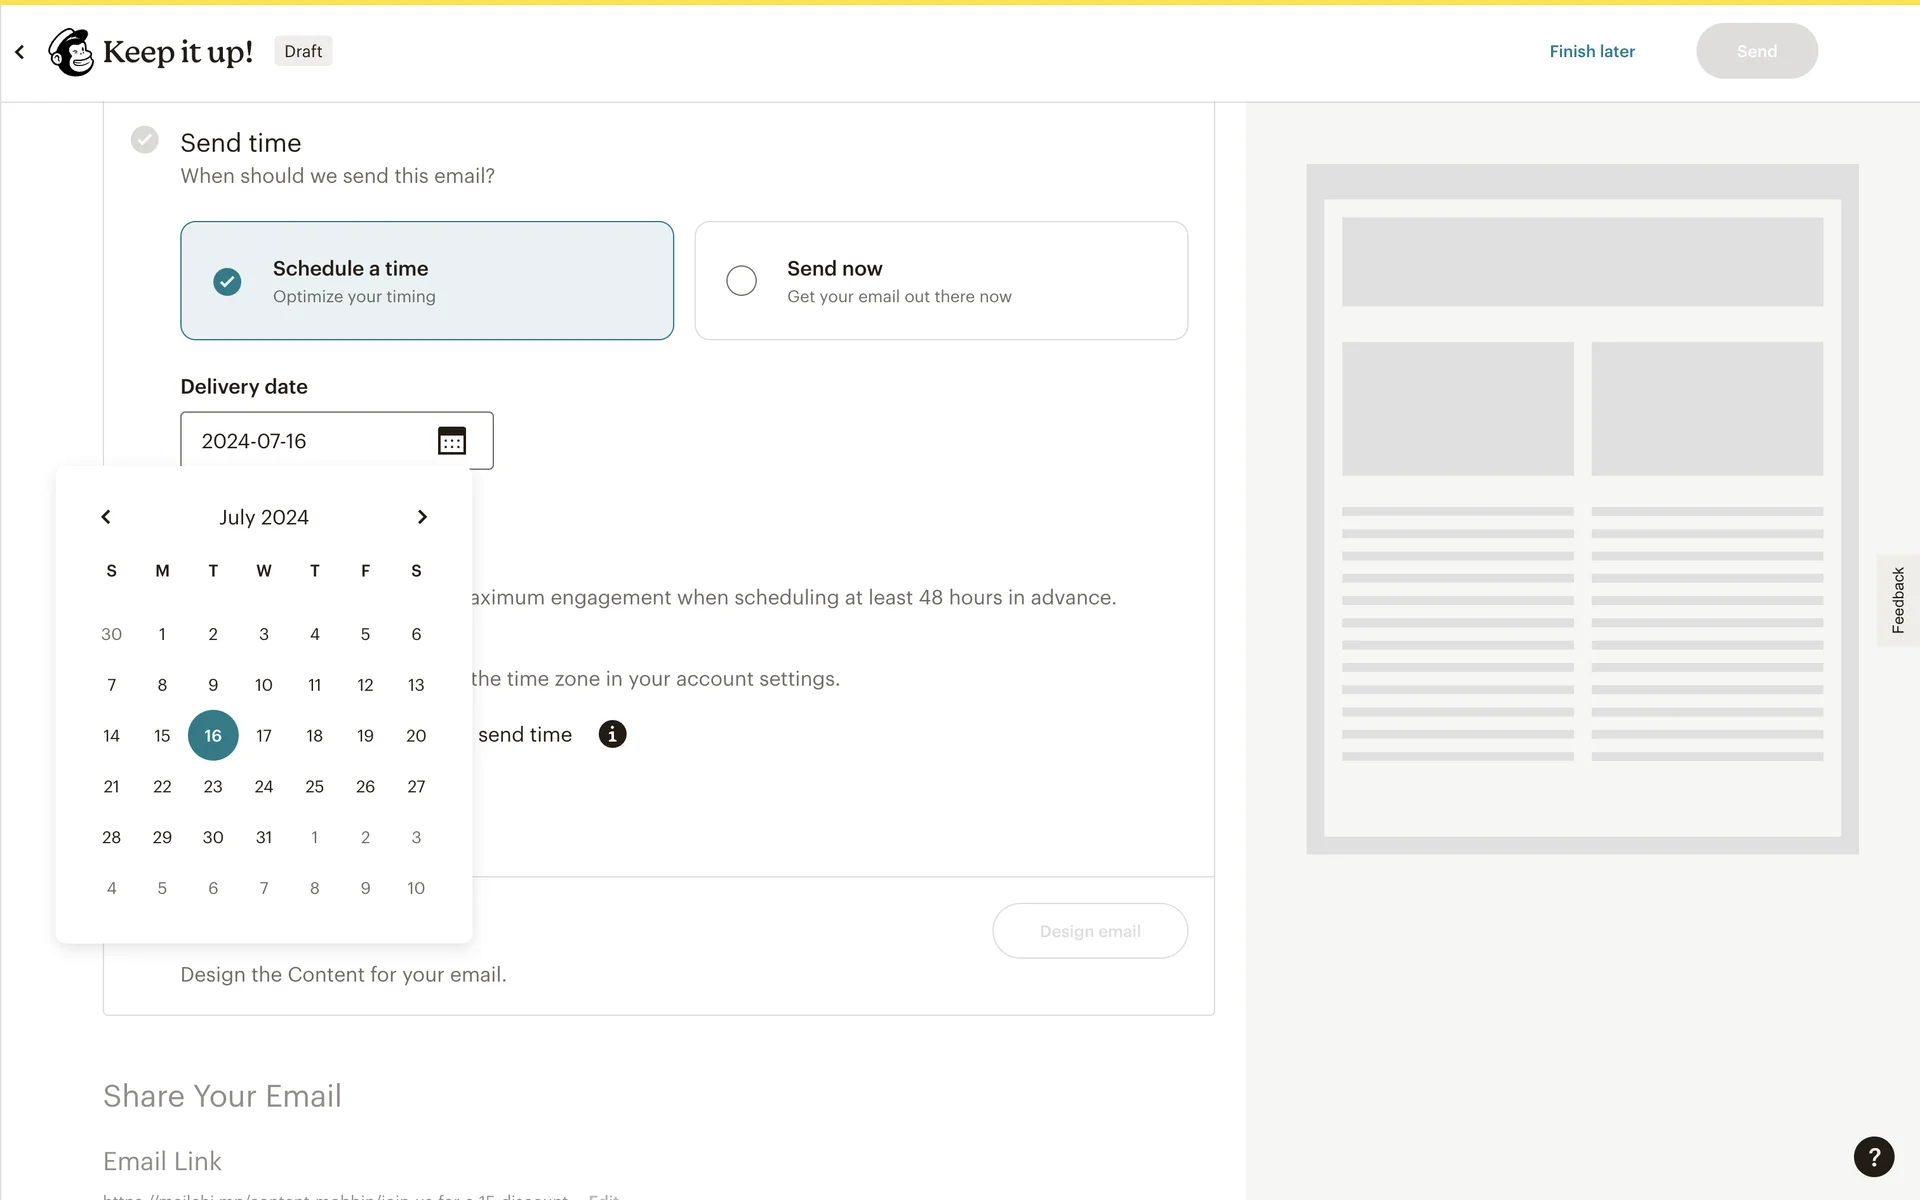Pick July 17 in the calendar

tap(264, 736)
